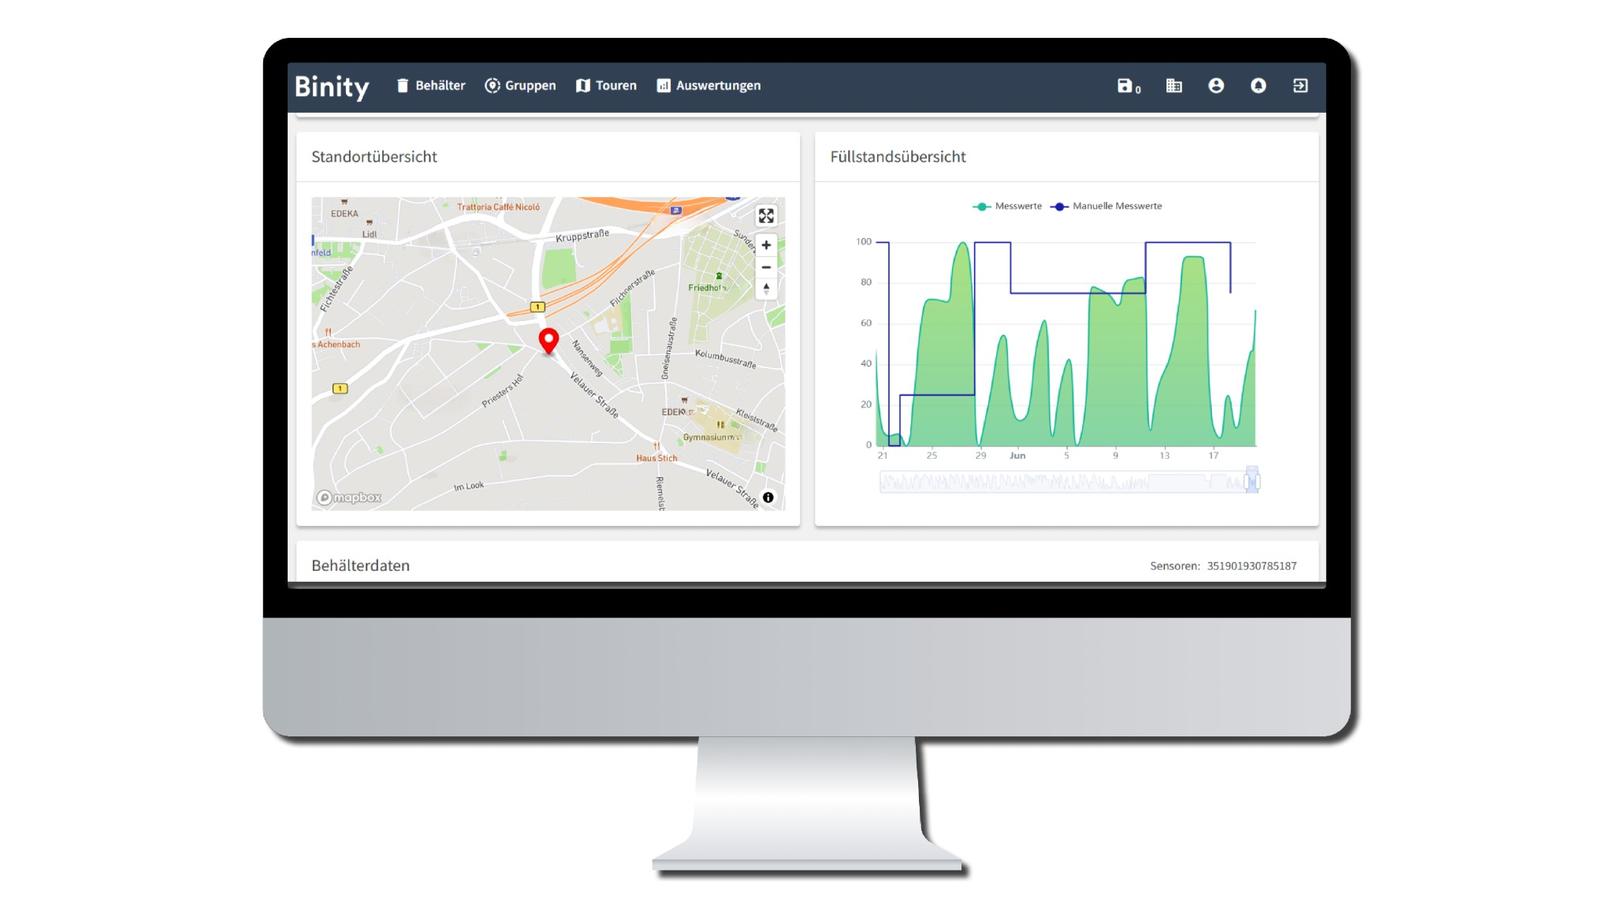
Task: Toggle the Messwerte series in legend
Action: tap(1008, 206)
